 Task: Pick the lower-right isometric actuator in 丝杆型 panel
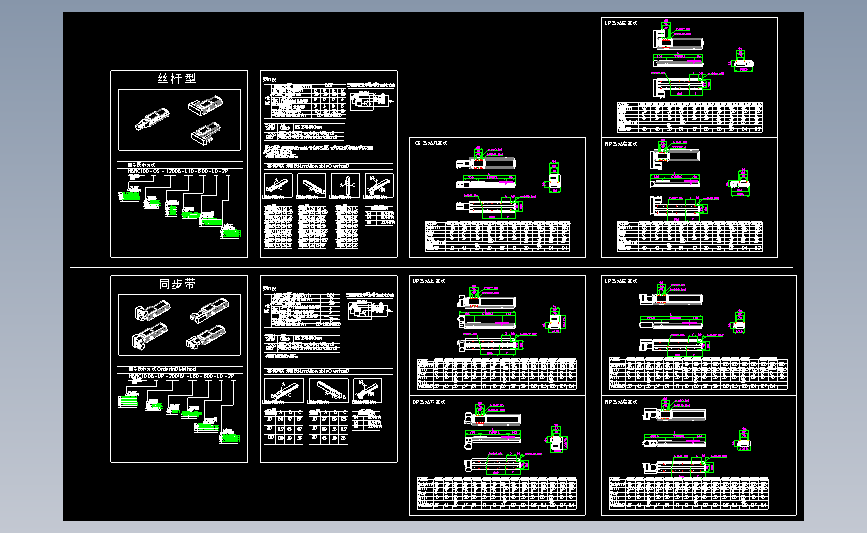point(206,134)
